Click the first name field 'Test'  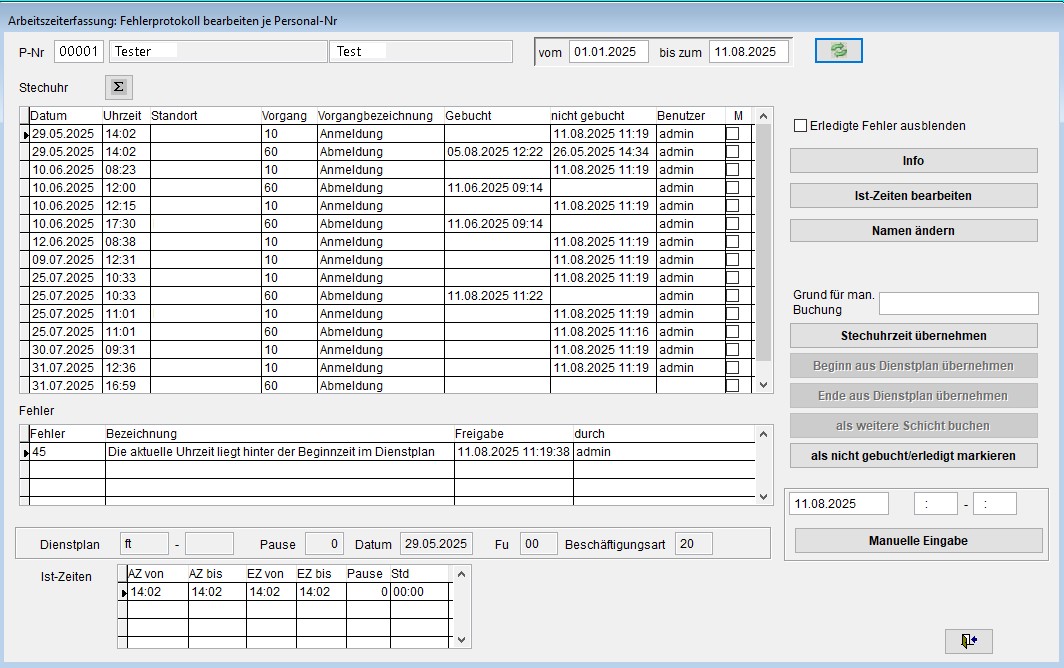(421, 52)
